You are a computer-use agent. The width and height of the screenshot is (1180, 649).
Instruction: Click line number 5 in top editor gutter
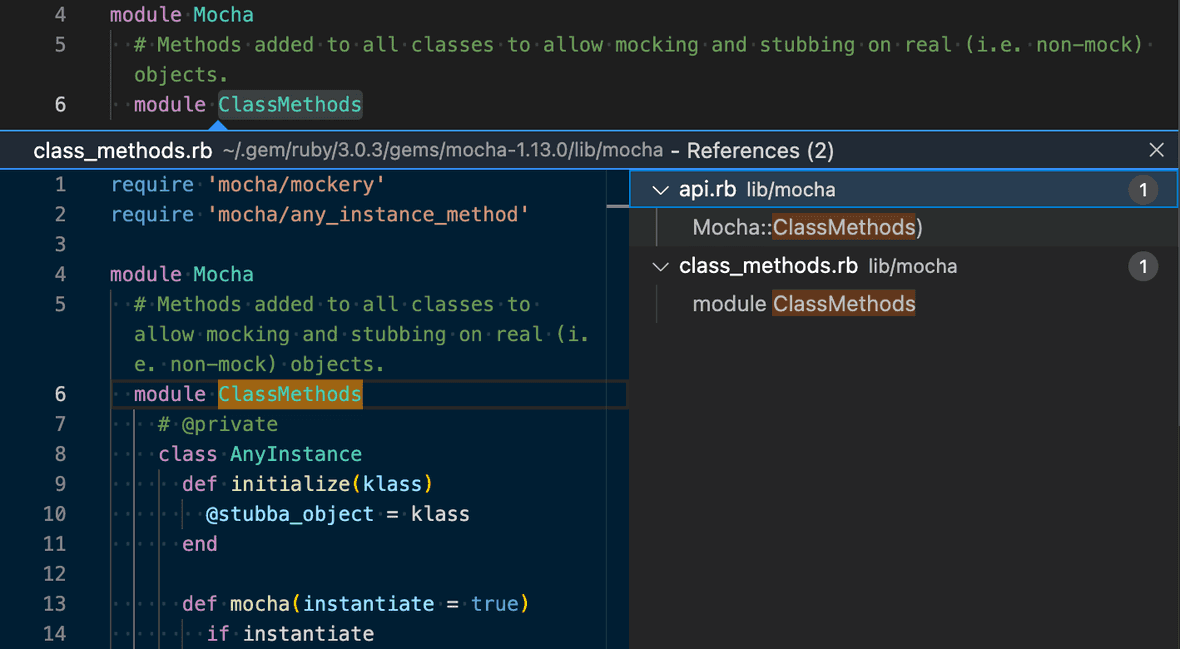point(60,45)
